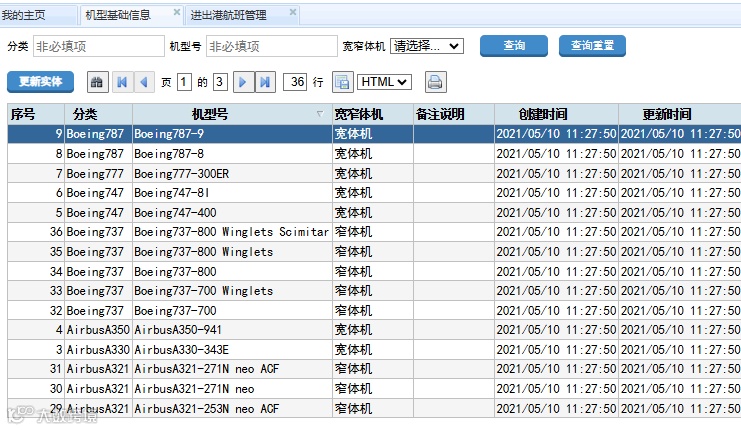Screen dimensions: 741x430
Task: Select the Boeing787-9 row
Action: point(374,134)
